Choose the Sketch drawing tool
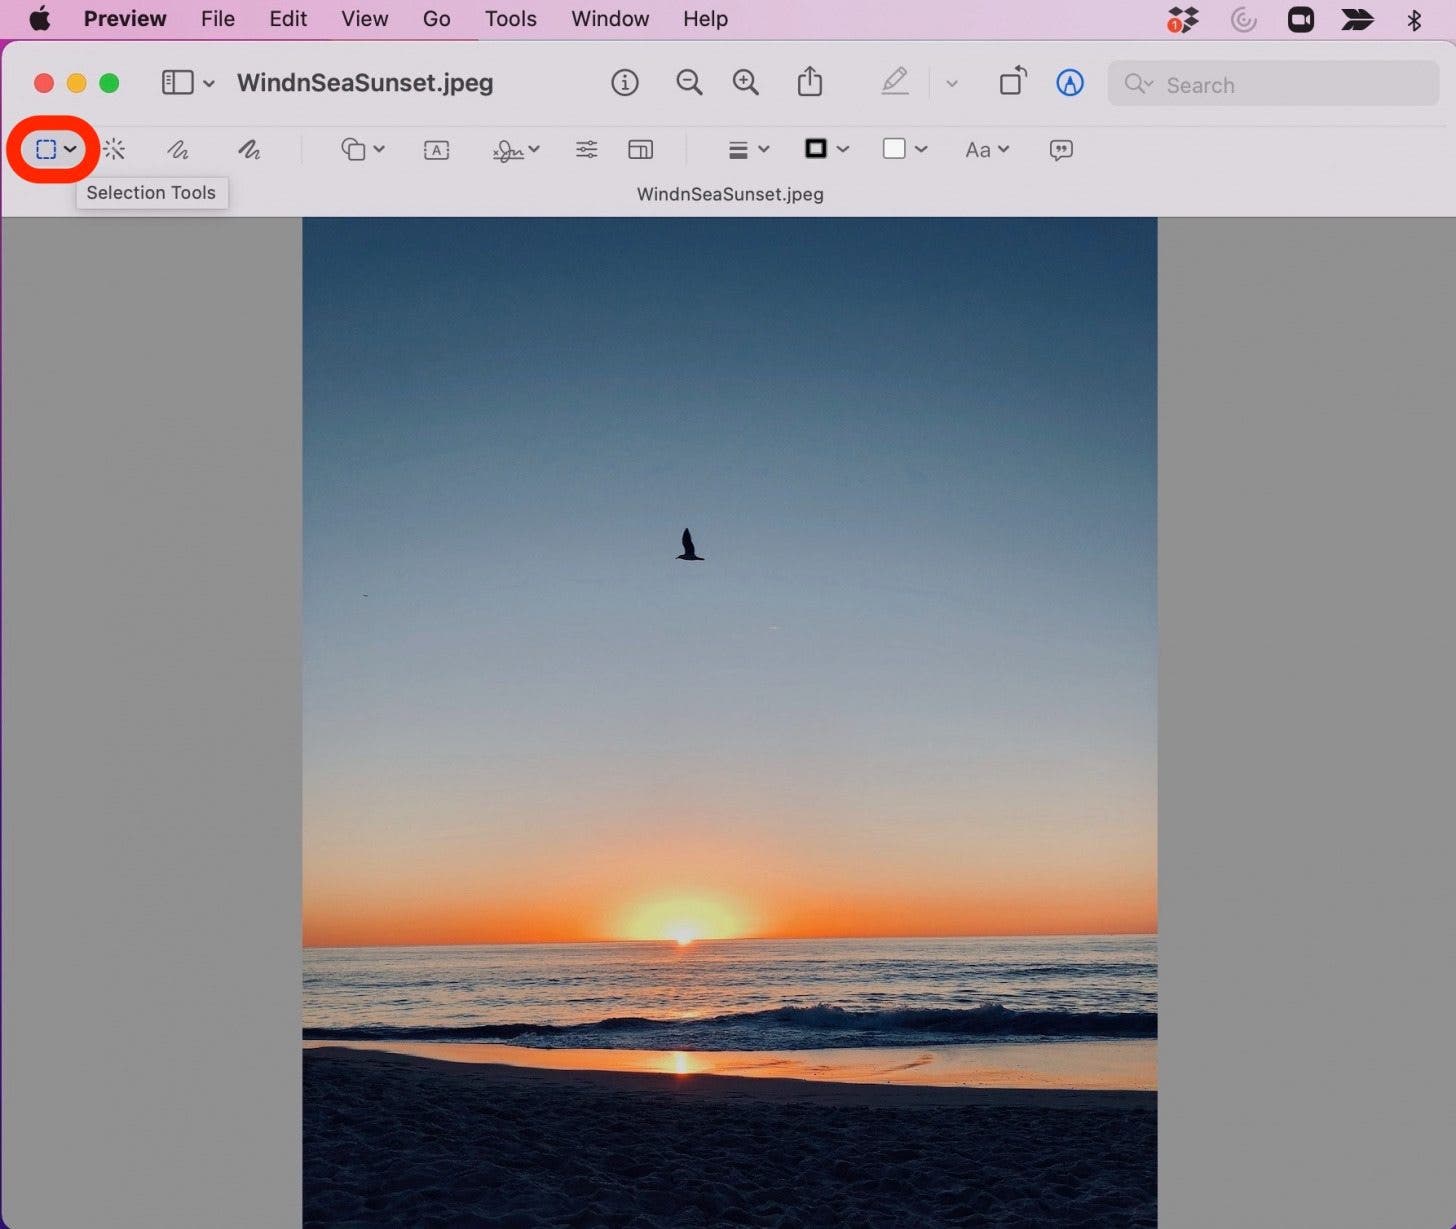The width and height of the screenshot is (1456, 1229). 178,150
